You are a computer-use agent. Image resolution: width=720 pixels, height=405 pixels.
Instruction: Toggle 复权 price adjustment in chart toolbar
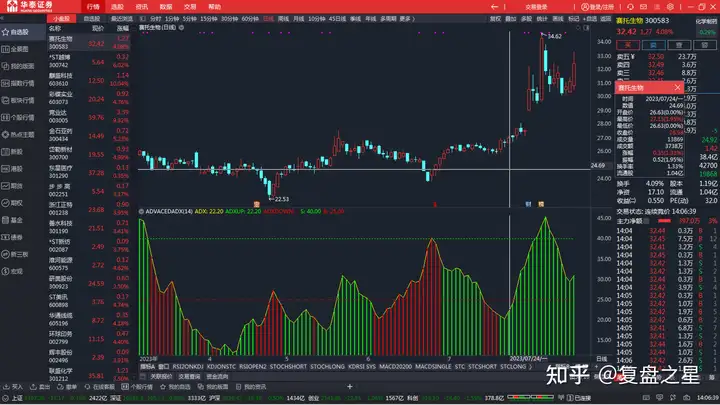click(495, 19)
